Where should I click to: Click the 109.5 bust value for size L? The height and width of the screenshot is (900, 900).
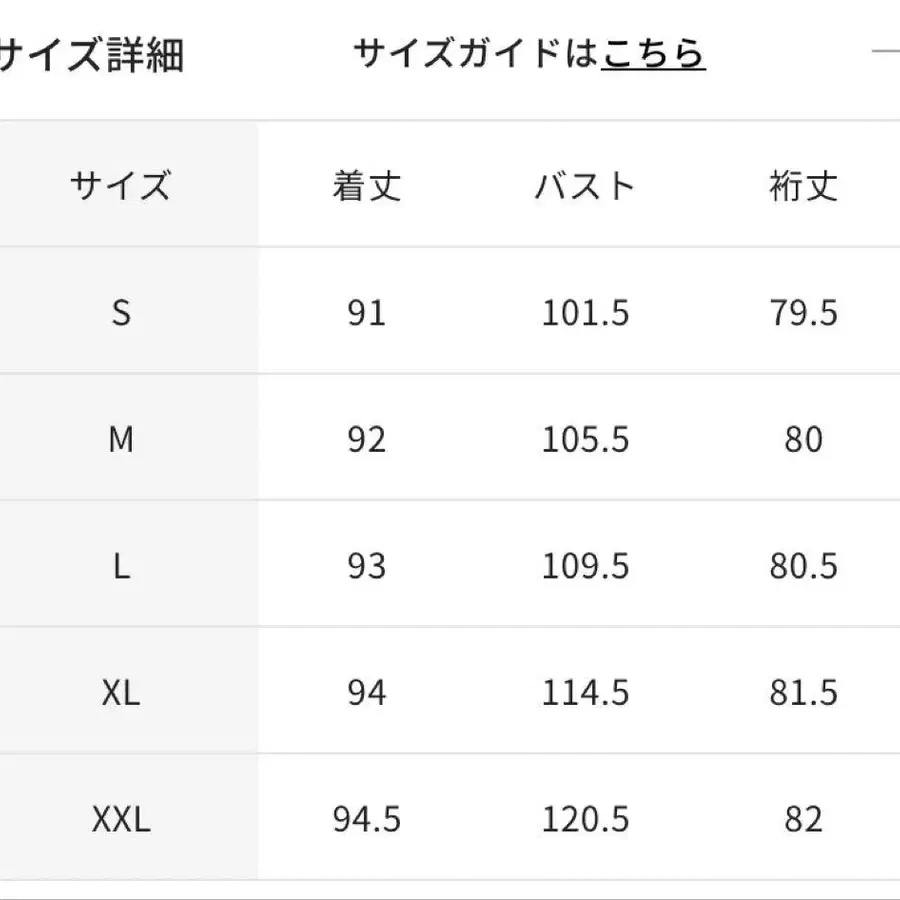[585, 567]
